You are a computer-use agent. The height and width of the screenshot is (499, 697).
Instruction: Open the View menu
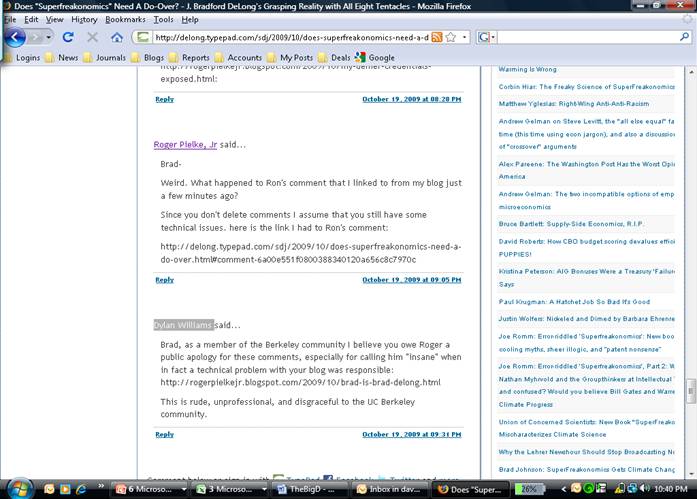pos(55,20)
